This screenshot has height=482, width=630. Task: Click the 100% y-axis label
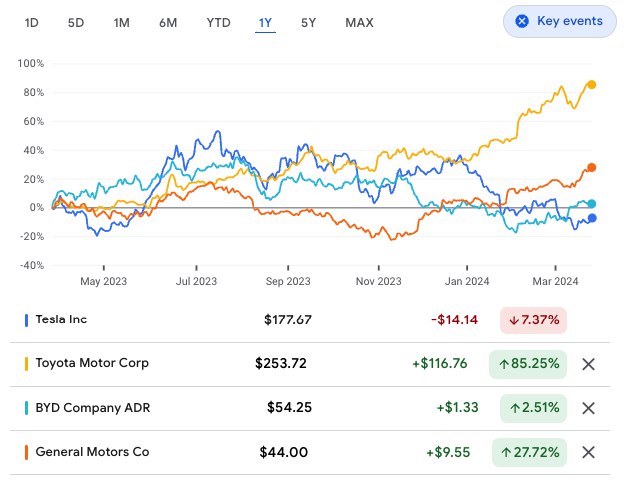click(31, 63)
